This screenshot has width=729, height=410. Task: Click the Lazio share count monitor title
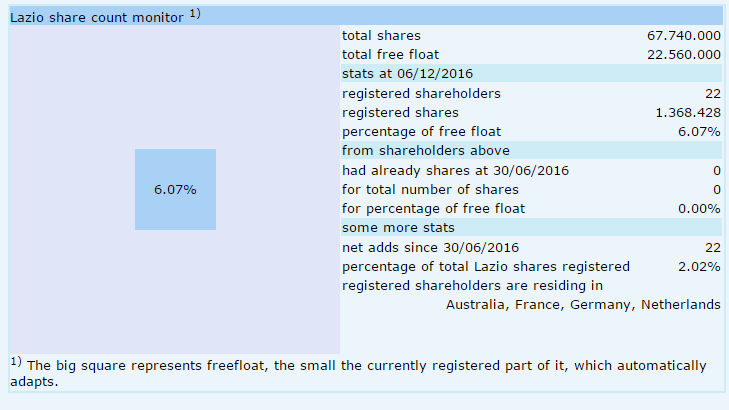tap(96, 18)
